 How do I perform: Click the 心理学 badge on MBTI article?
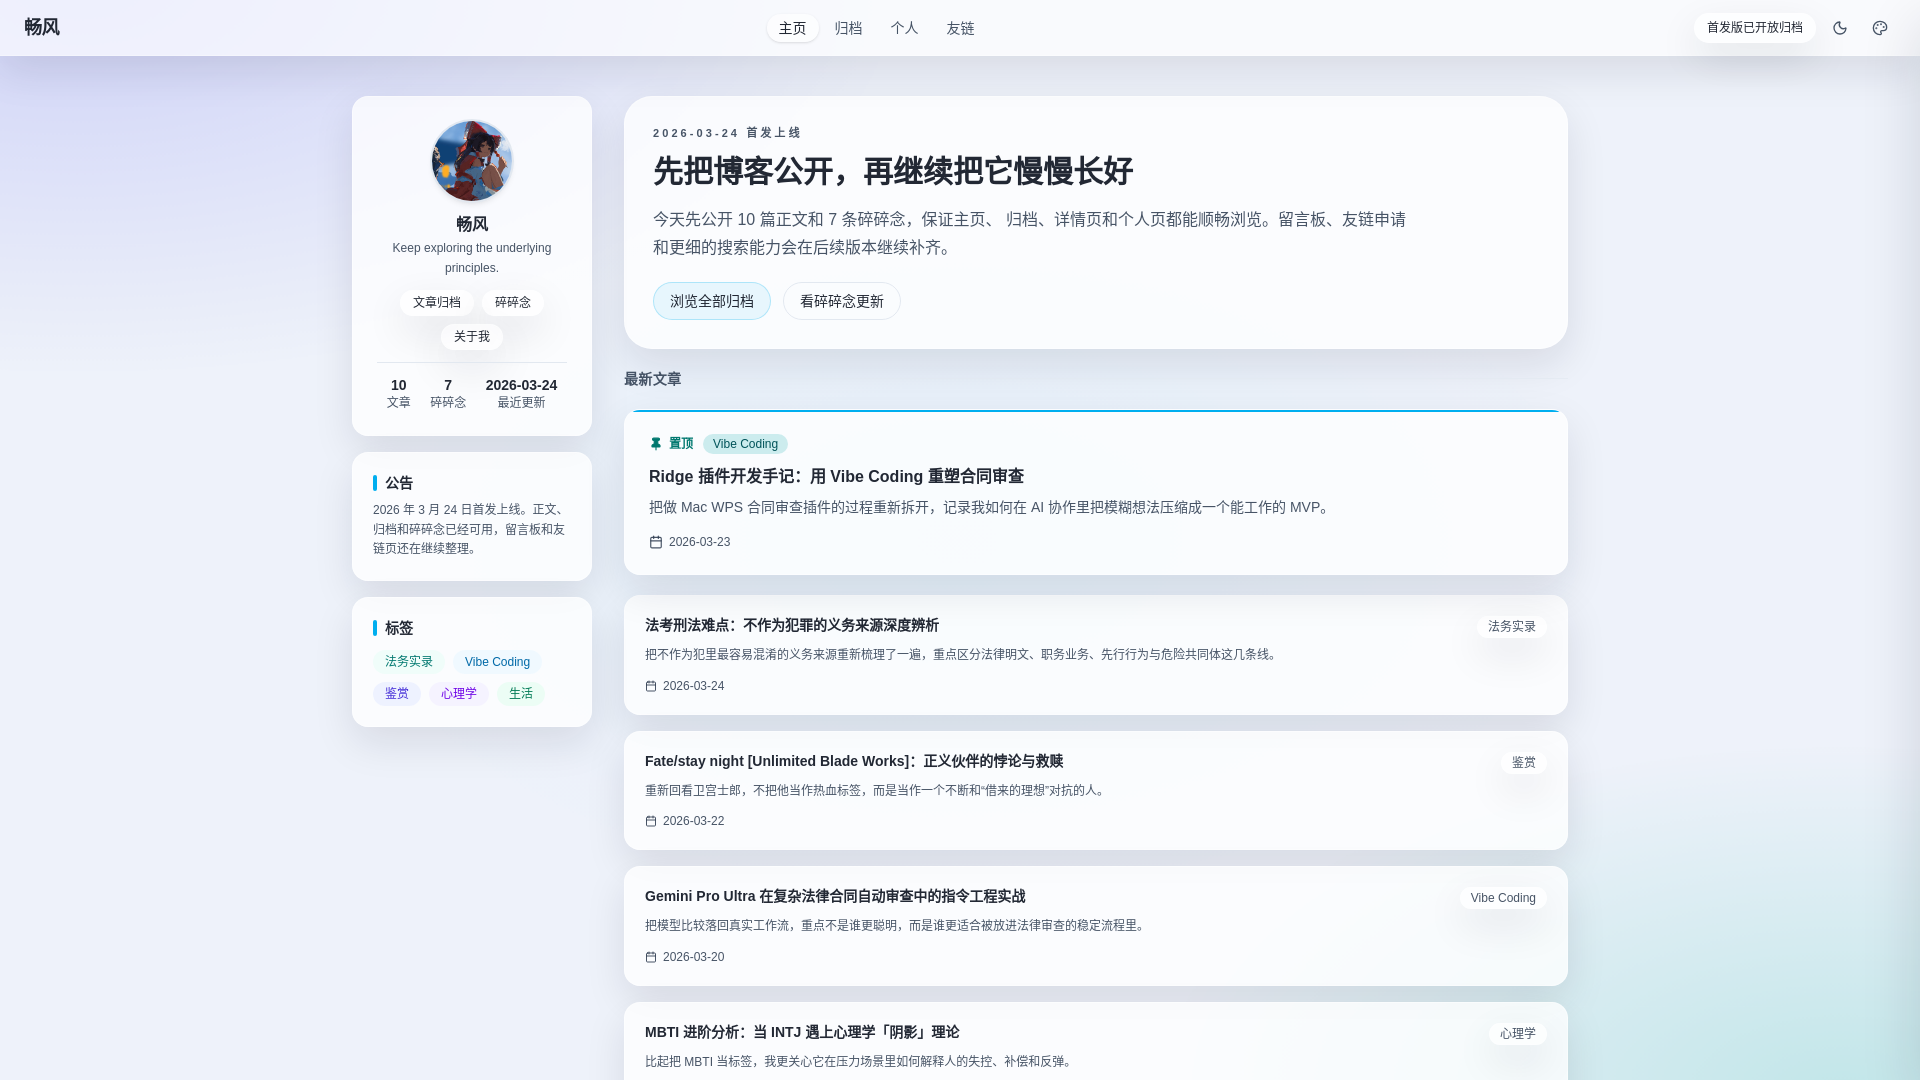(x=1518, y=1034)
